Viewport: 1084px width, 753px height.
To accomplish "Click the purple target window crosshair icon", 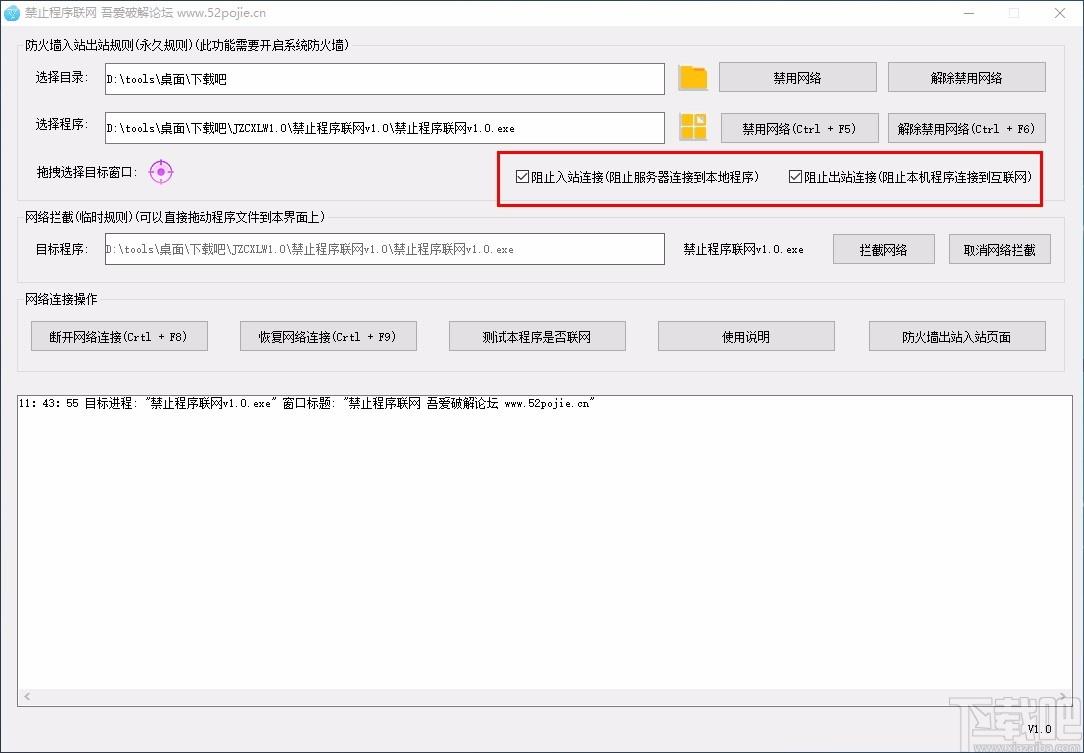I will click(161, 171).
